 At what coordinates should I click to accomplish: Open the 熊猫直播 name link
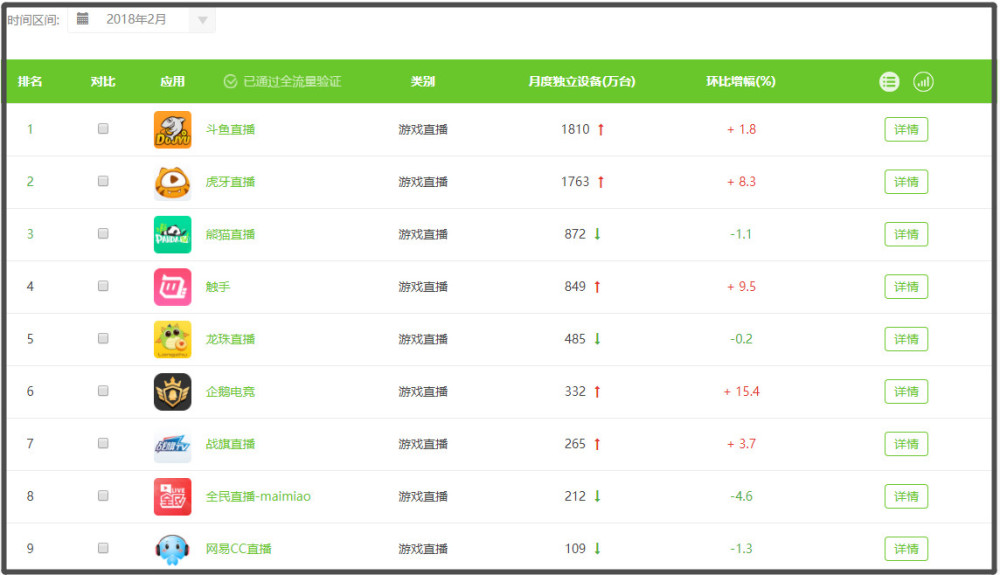pyautogui.click(x=230, y=234)
